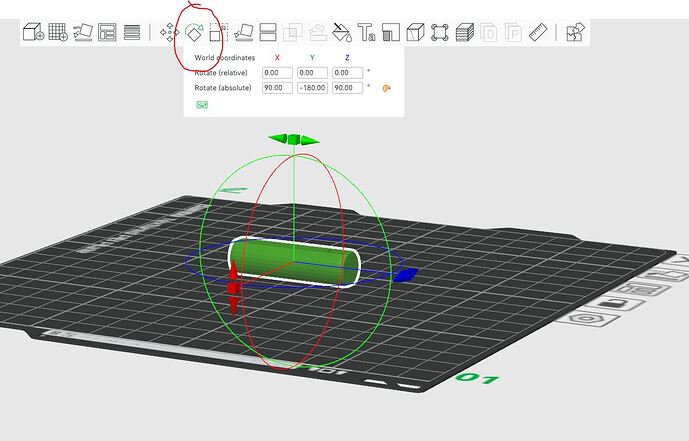Click the green icon below the Rotate (absolute) row

pyautogui.click(x=202, y=105)
